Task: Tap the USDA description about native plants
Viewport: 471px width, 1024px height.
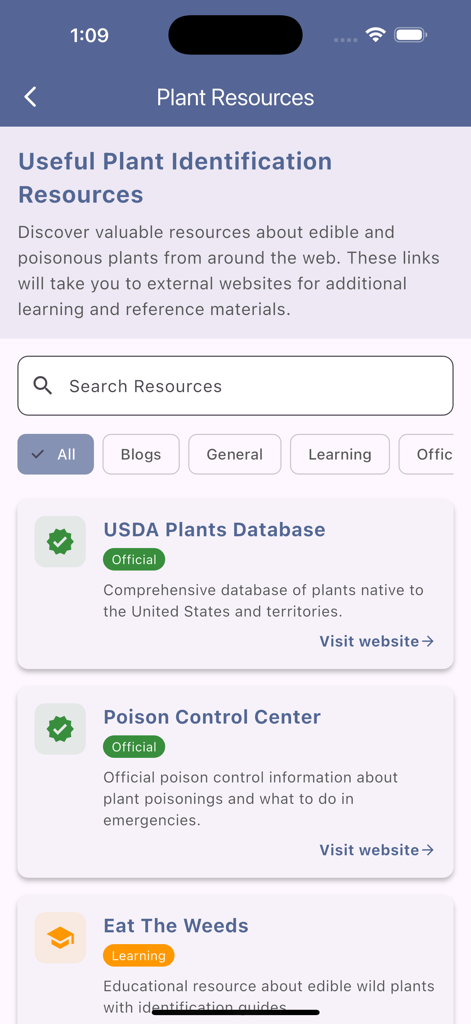Action: (263, 601)
